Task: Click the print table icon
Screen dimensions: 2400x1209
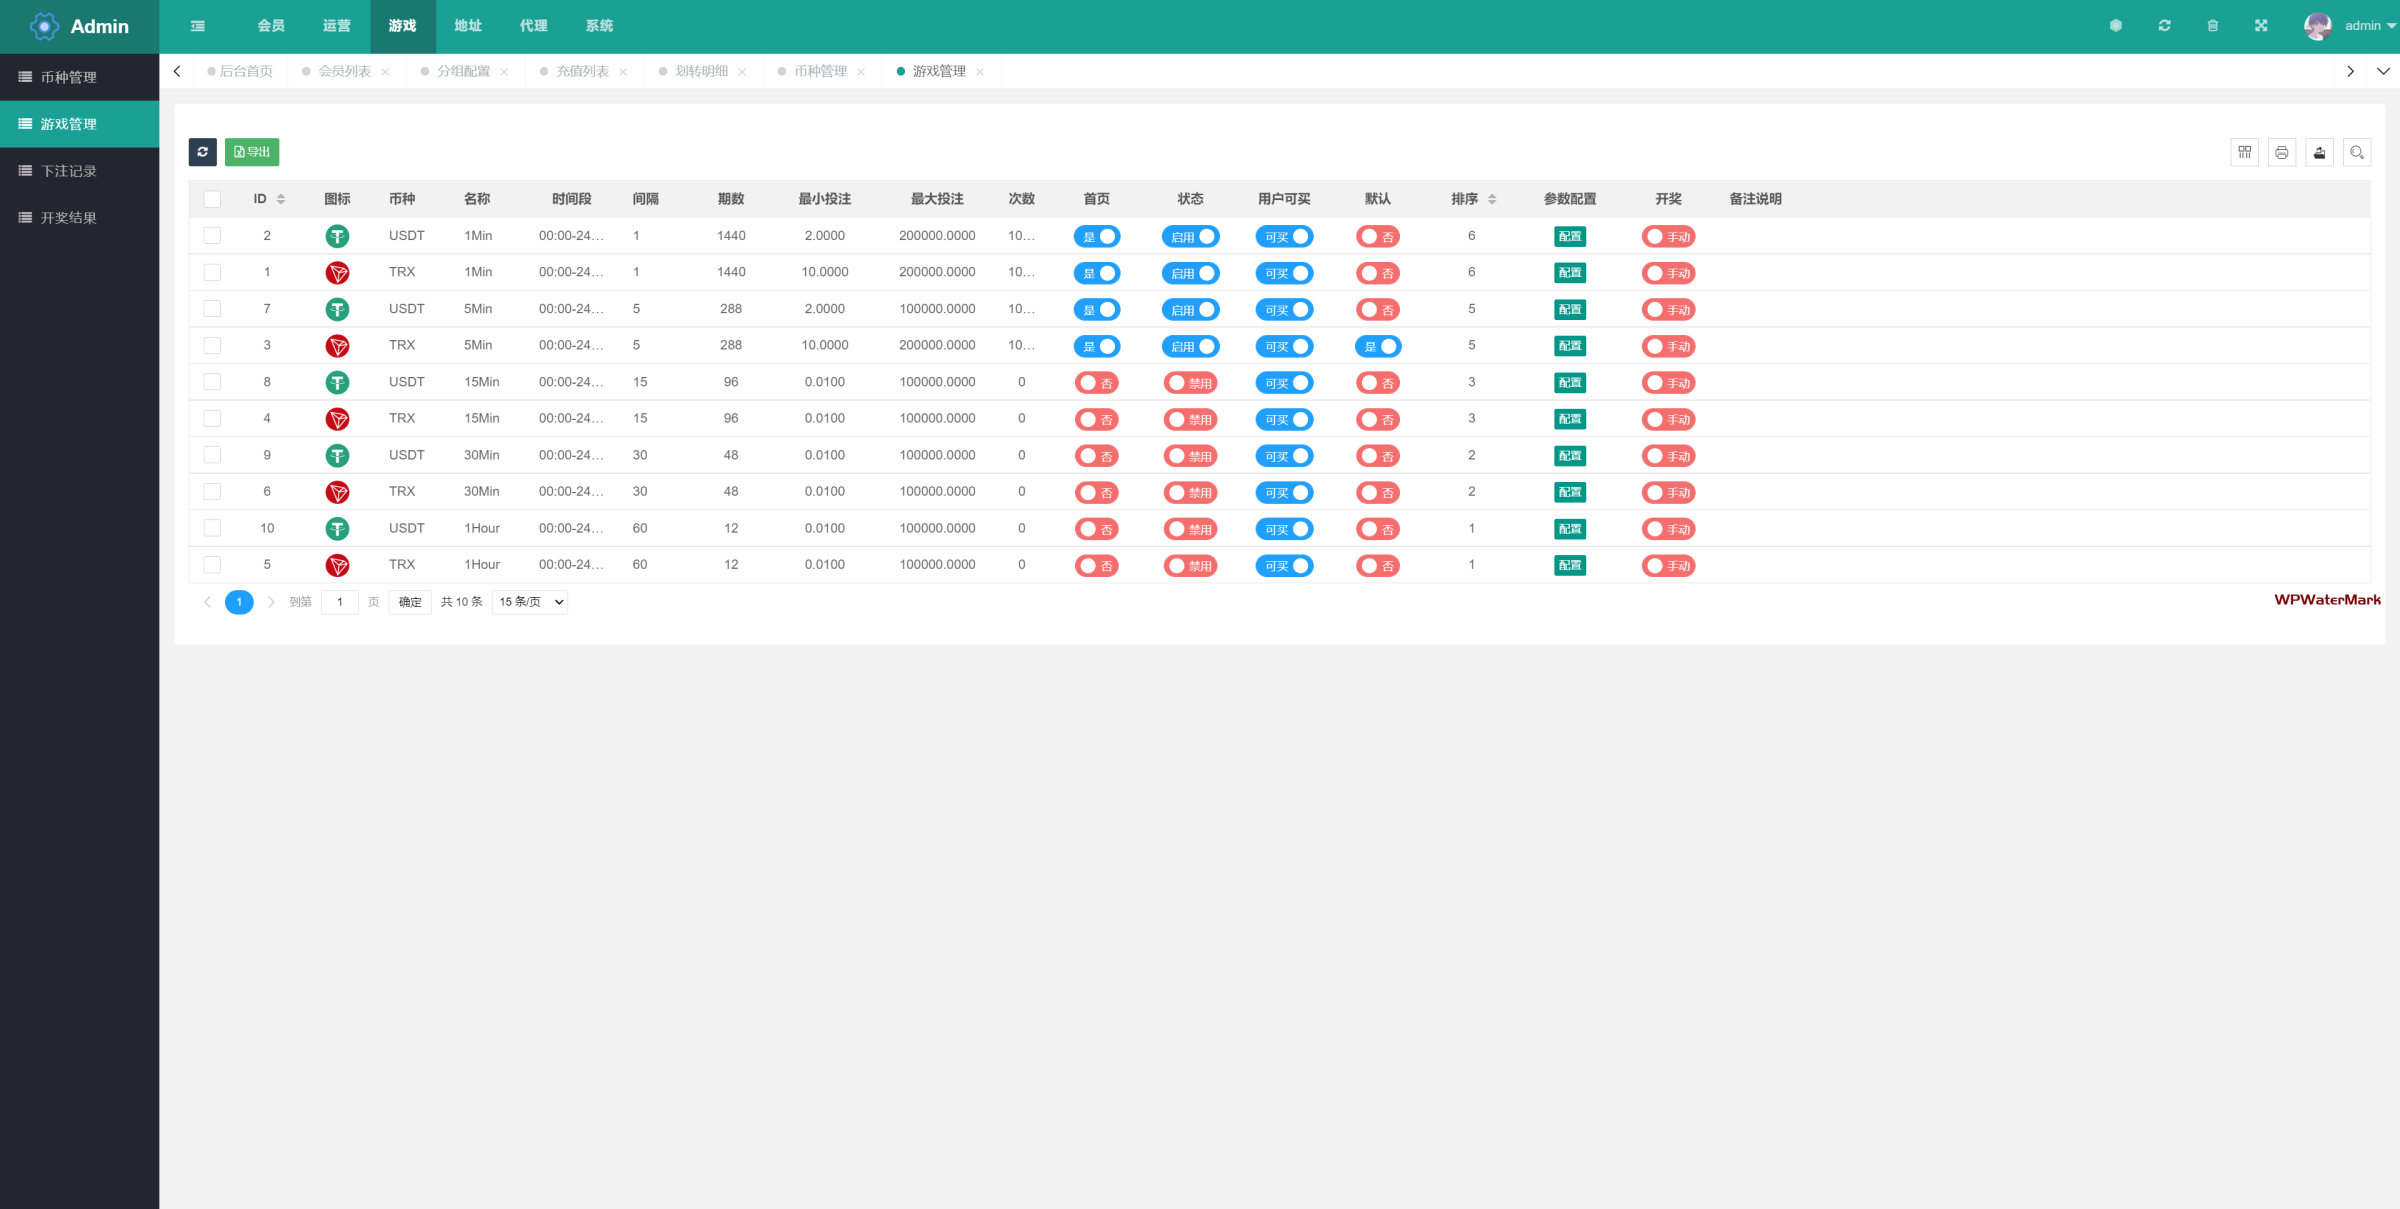Action: (x=2281, y=152)
